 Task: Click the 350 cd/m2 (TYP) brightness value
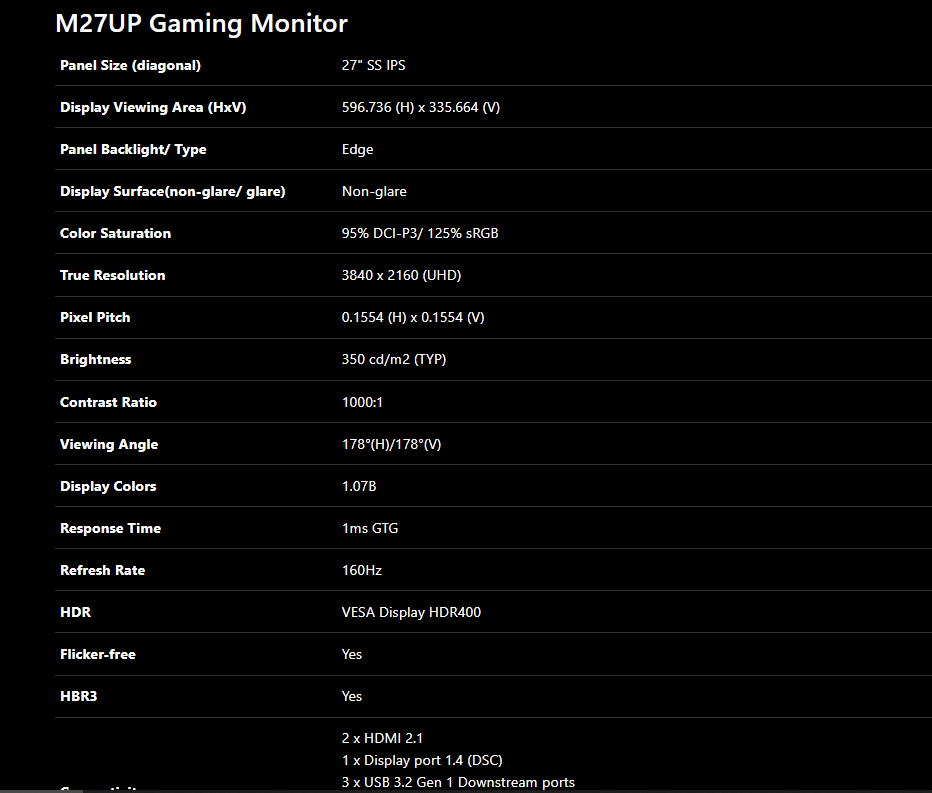coord(393,360)
